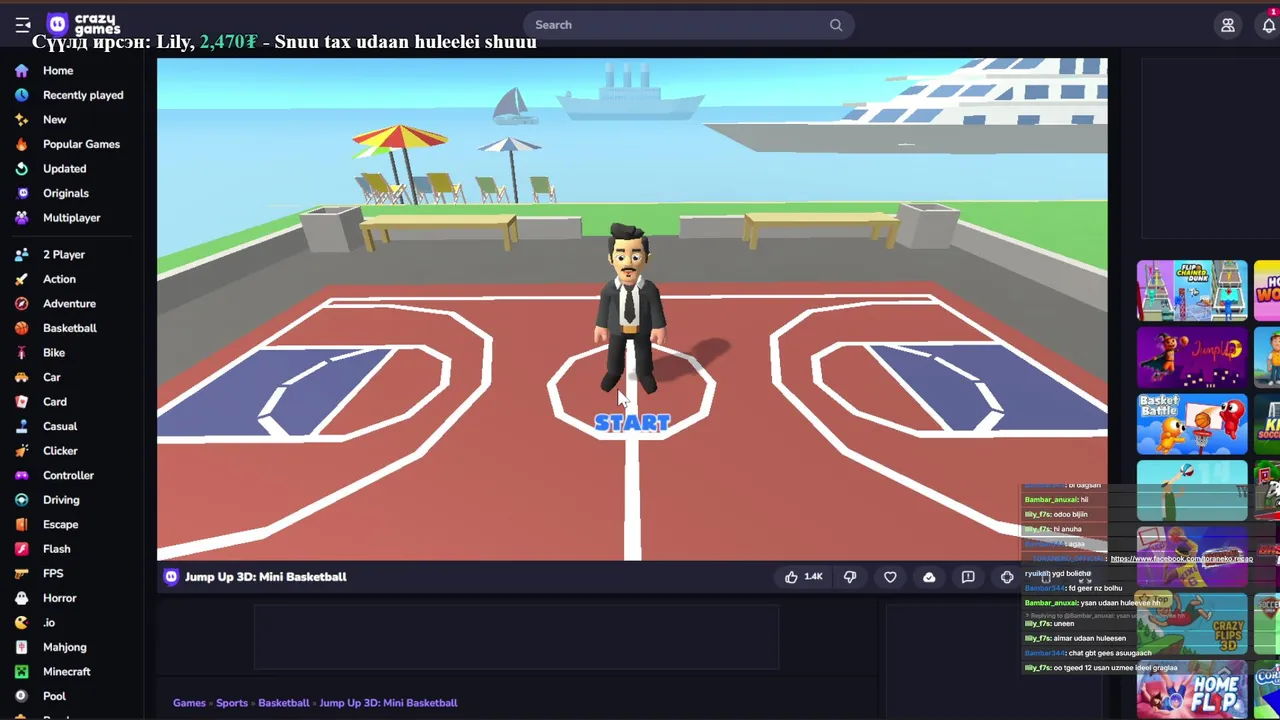Click the Driving category icon
This screenshot has width=1280, height=720.
coord(22,500)
